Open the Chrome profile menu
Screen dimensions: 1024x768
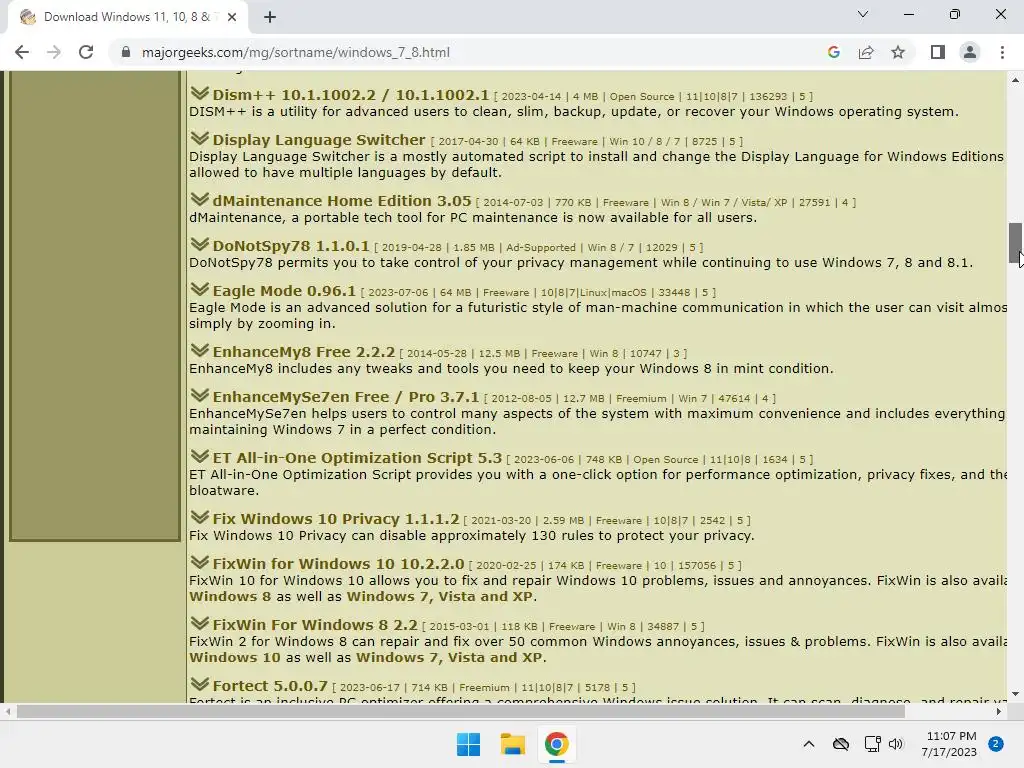(x=970, y=52)
